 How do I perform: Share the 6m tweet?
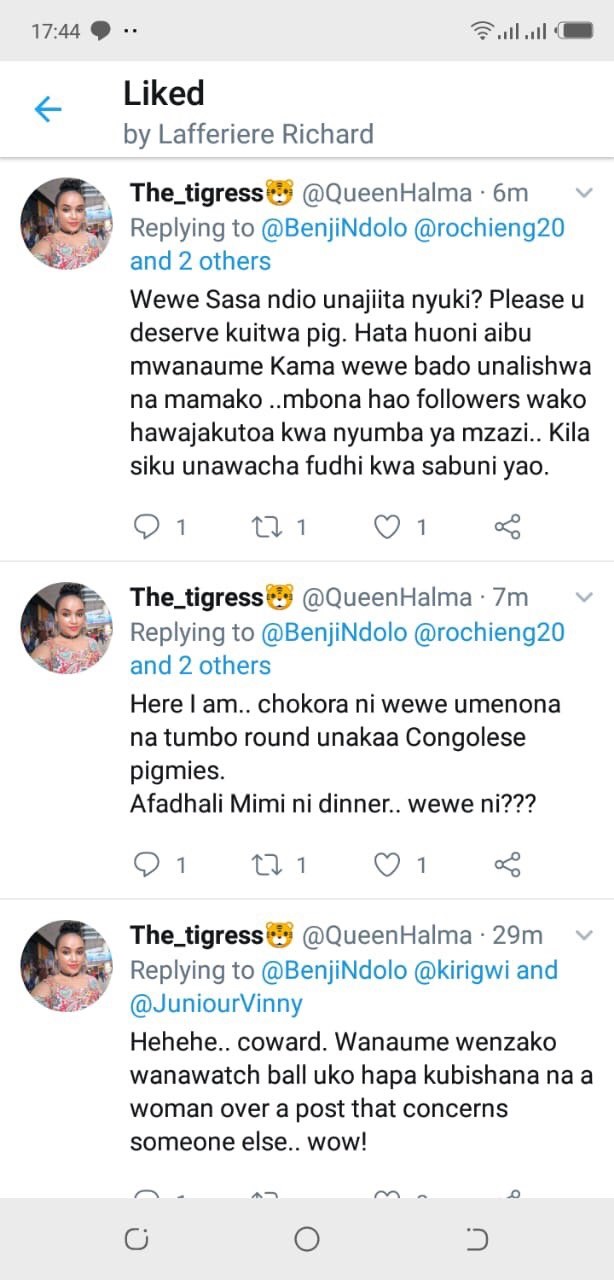click(508, 527)
